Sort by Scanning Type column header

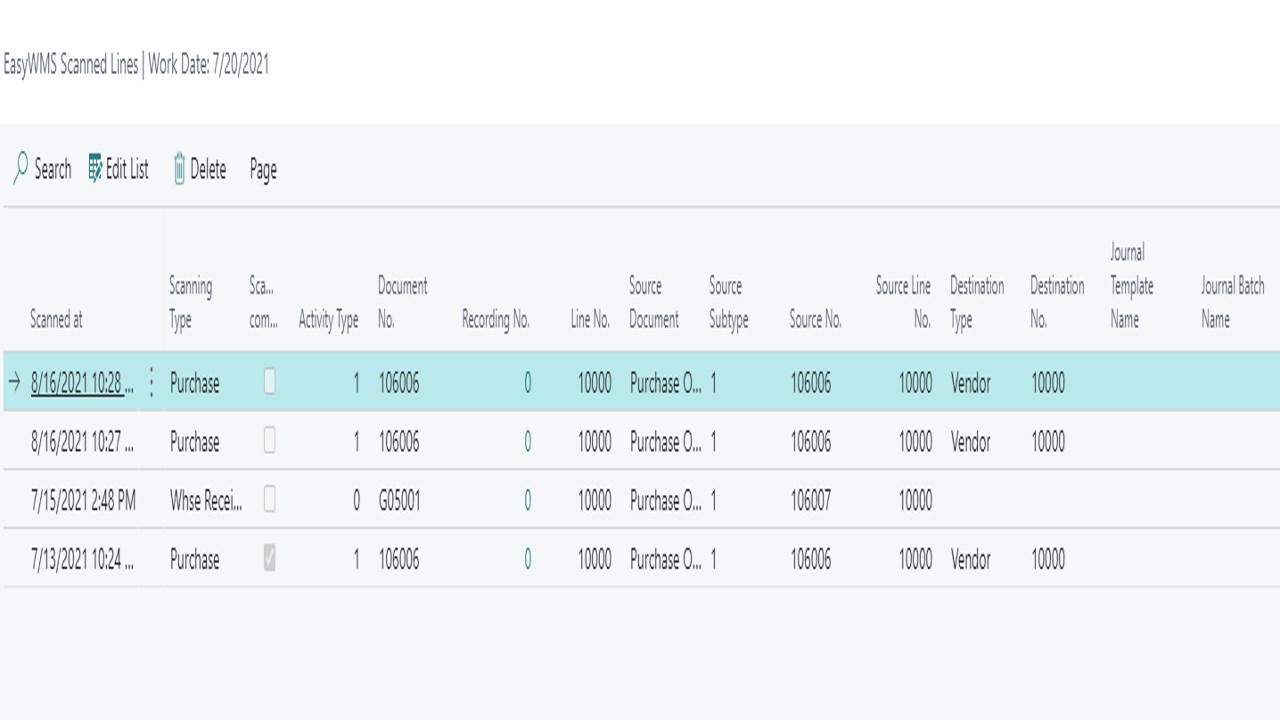pos(190,303)
